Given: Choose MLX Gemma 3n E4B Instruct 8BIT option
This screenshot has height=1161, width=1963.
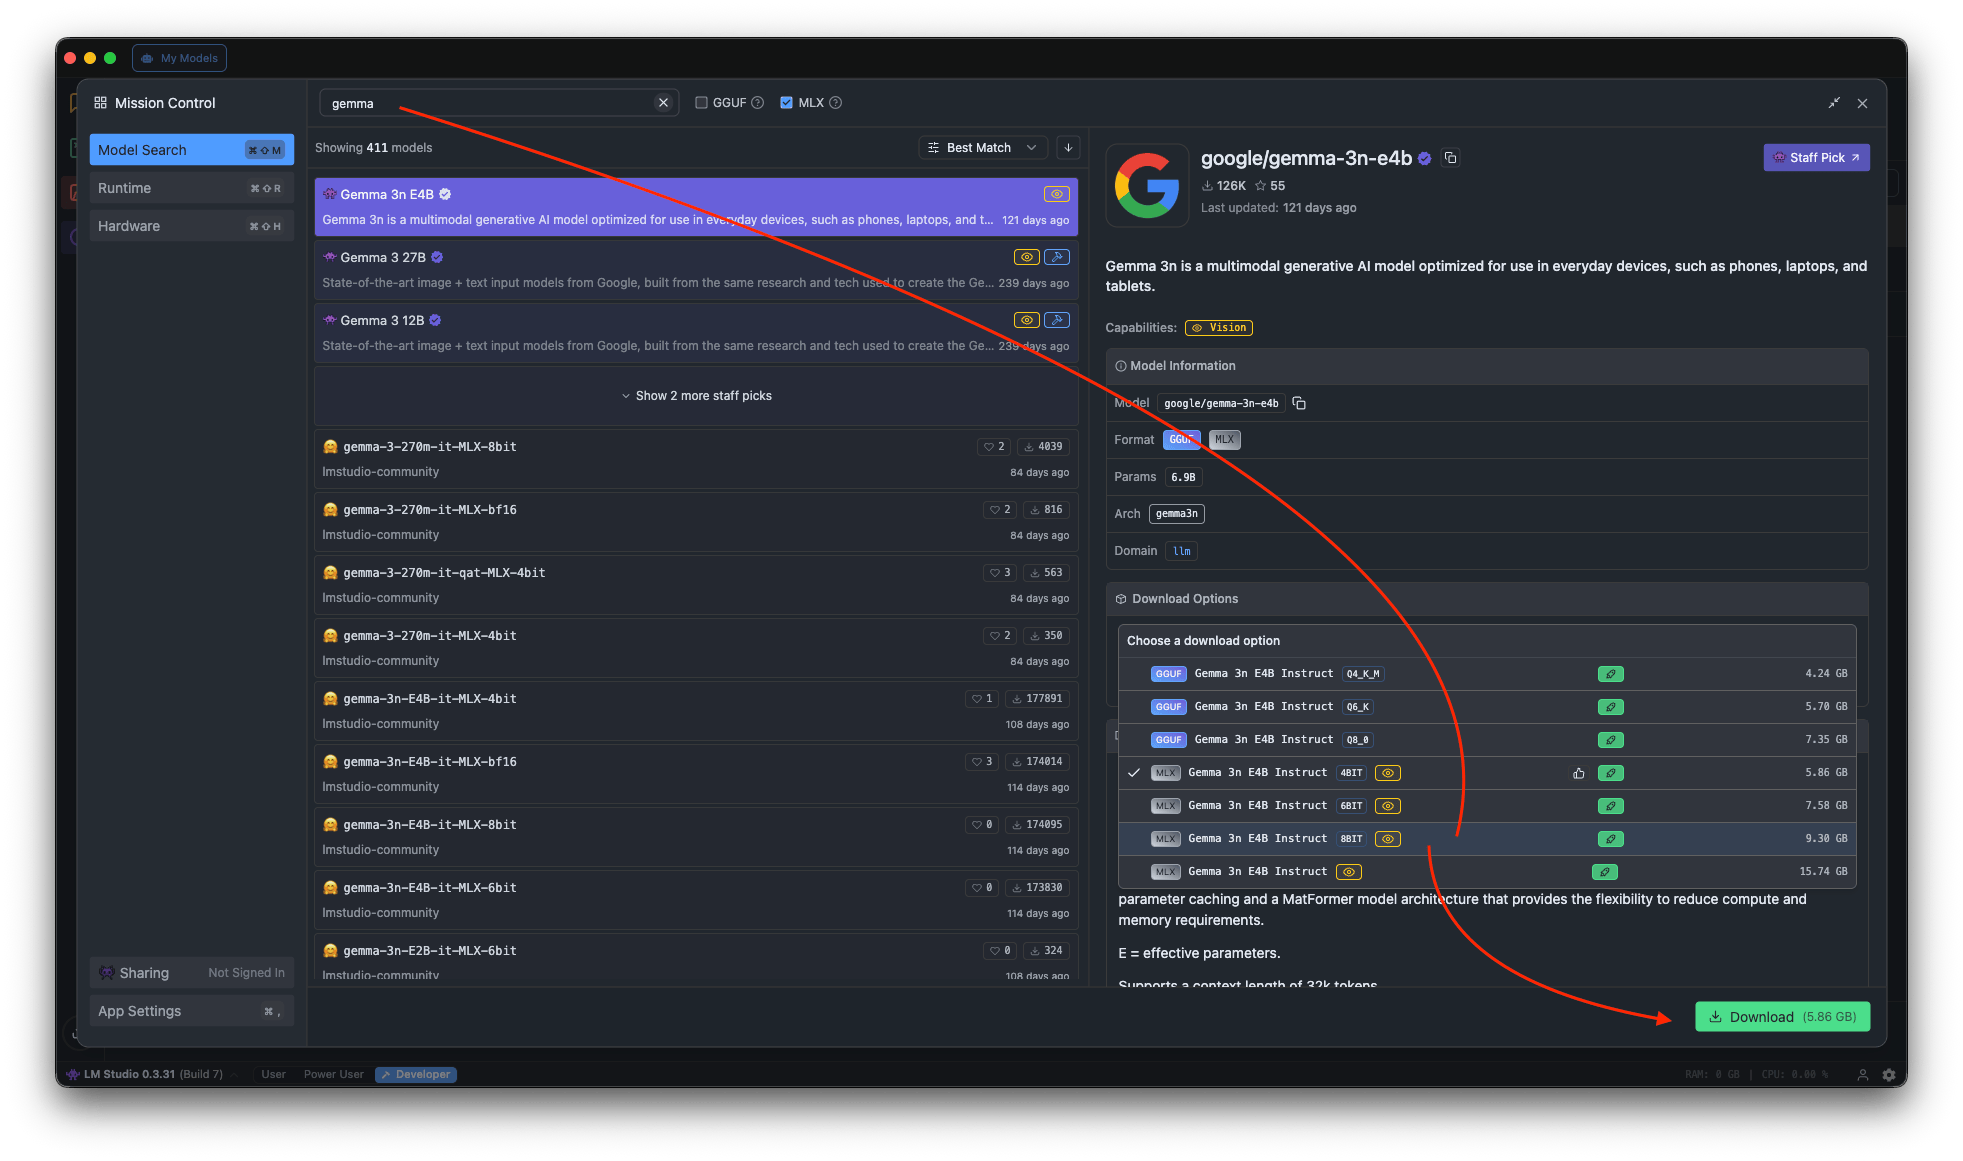Looking at the screenshot, I should [x=1487, y=839].
